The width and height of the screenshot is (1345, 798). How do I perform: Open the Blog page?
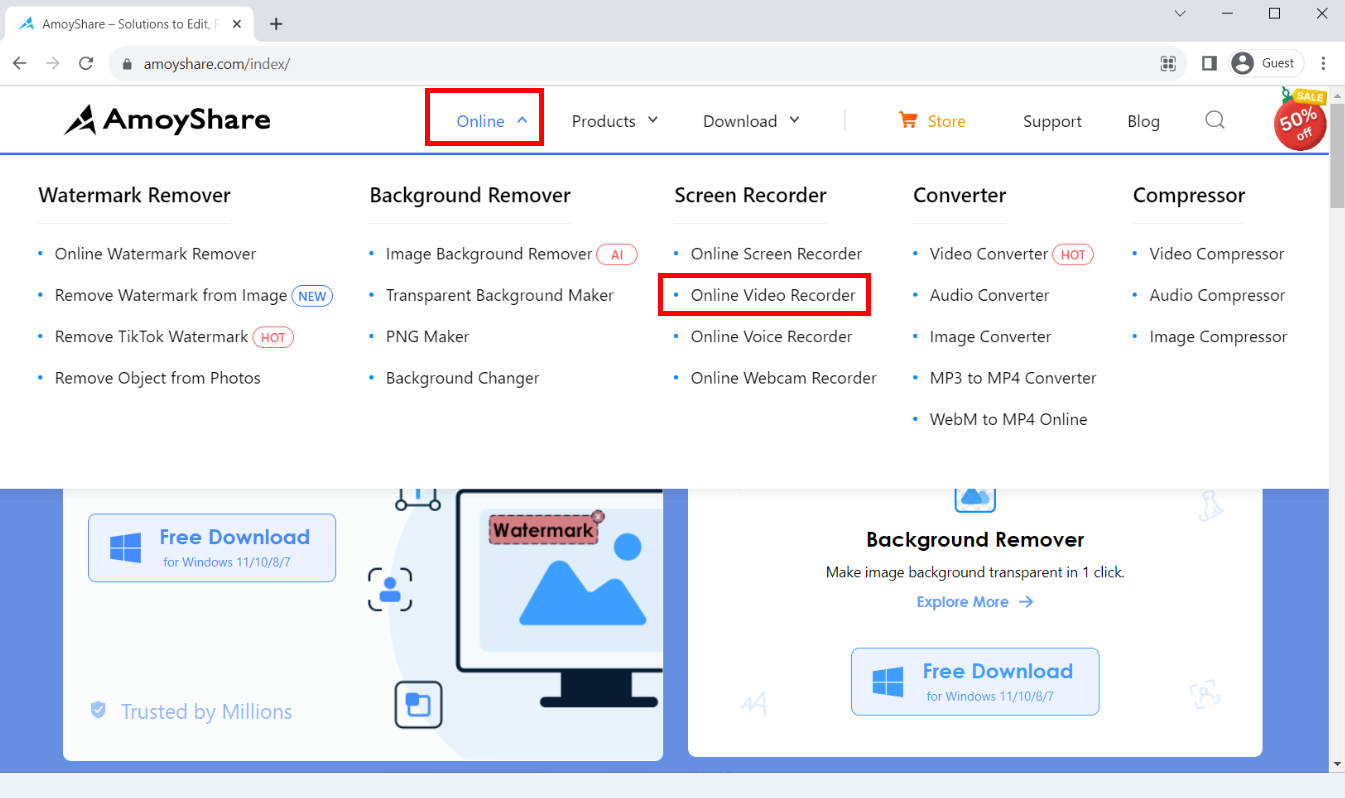1143,121
